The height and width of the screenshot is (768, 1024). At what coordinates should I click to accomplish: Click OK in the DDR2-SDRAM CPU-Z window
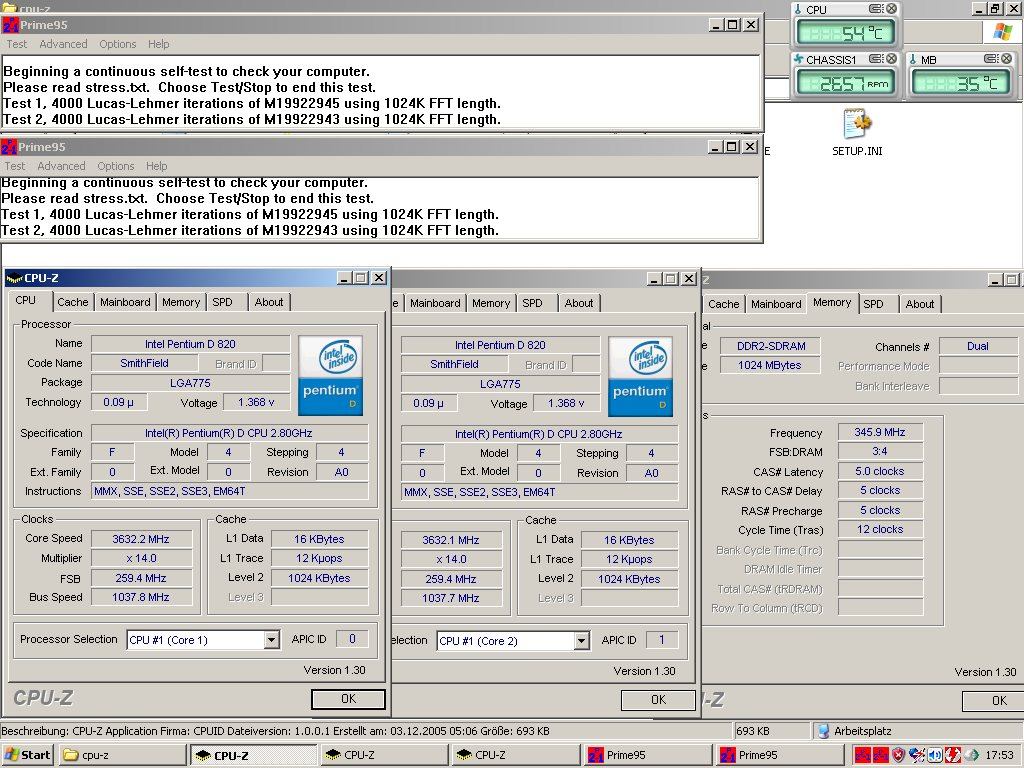[x=993, y=701]
